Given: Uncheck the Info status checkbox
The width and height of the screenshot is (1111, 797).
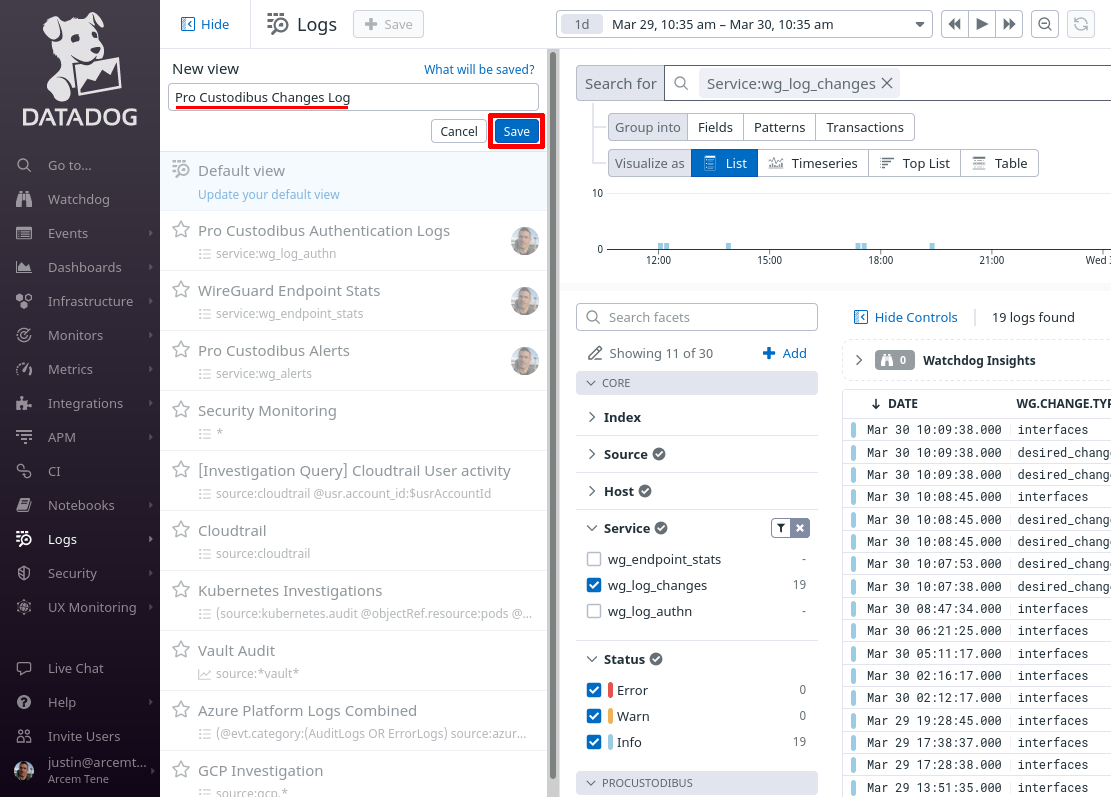Looking at the screenshot, I should [594, 742].
